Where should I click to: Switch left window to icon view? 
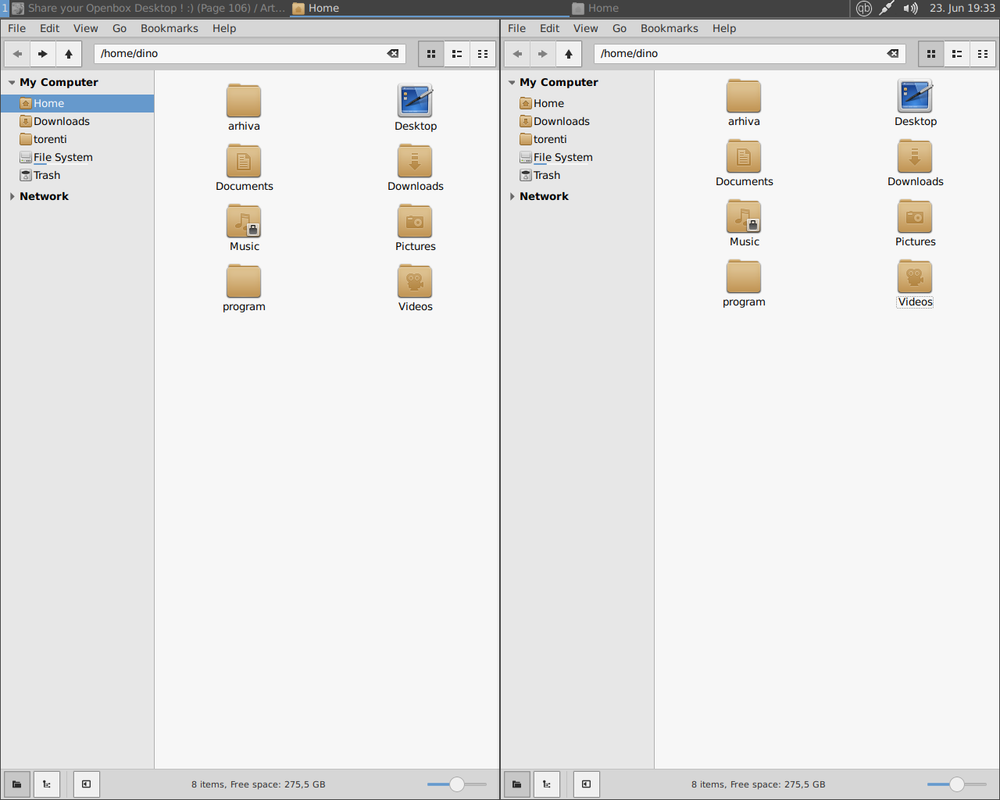[431, 54]
